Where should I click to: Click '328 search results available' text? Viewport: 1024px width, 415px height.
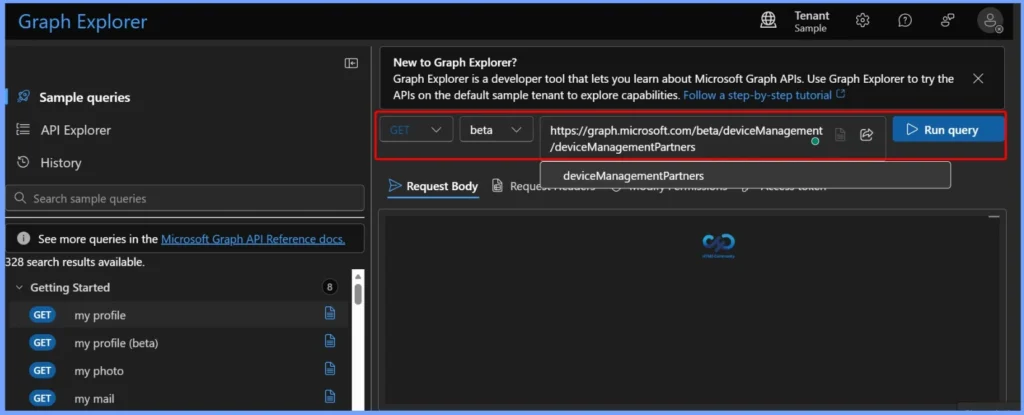(x=74, y=262)
